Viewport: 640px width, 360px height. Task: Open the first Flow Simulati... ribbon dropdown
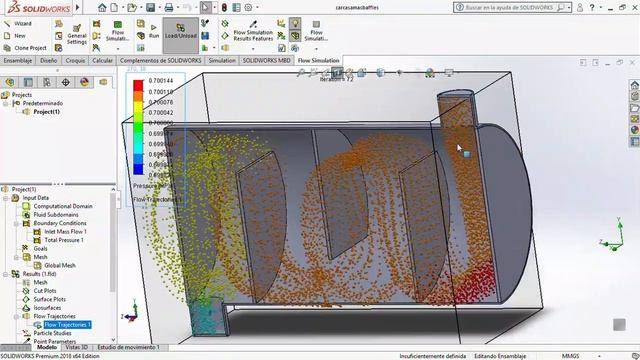tap(118, 49)
